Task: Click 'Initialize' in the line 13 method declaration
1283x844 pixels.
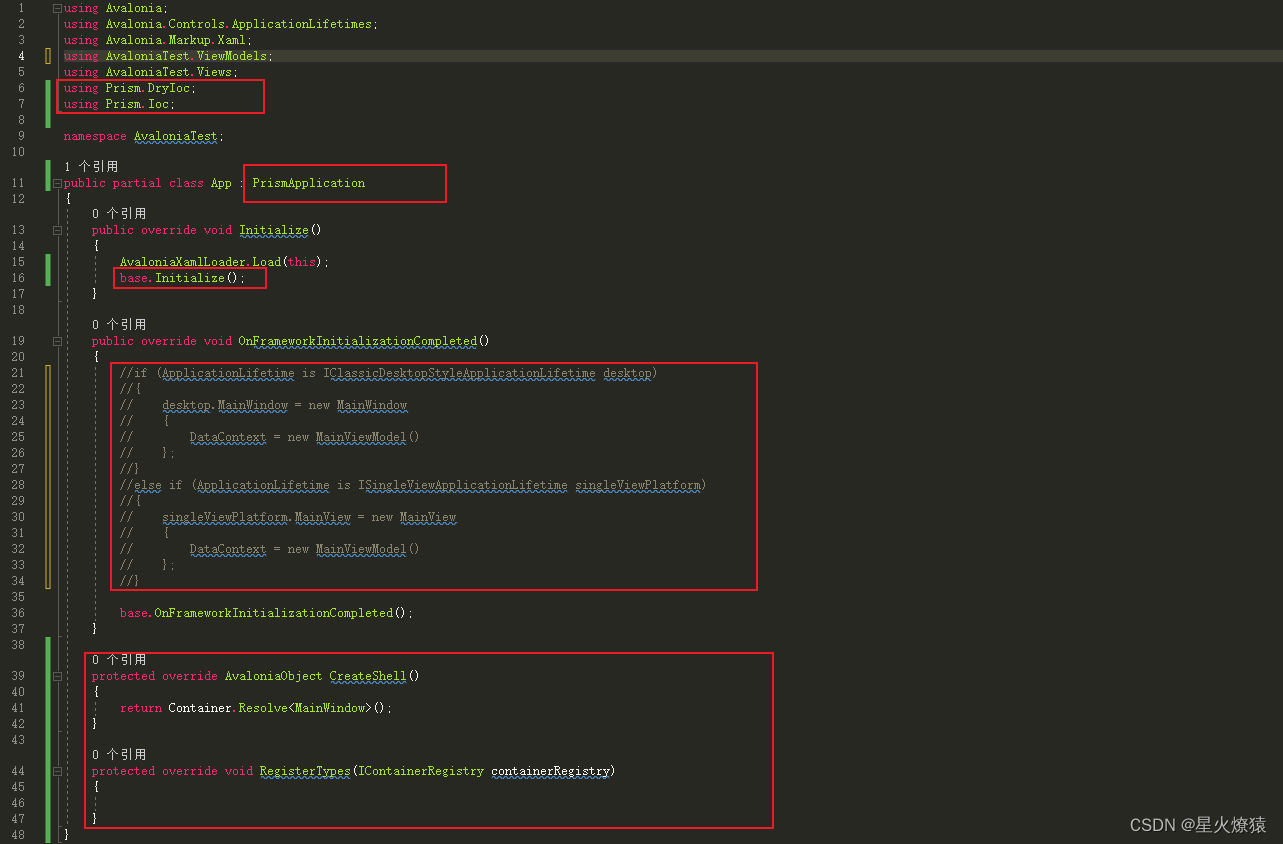Action: (x=274, y=230)
